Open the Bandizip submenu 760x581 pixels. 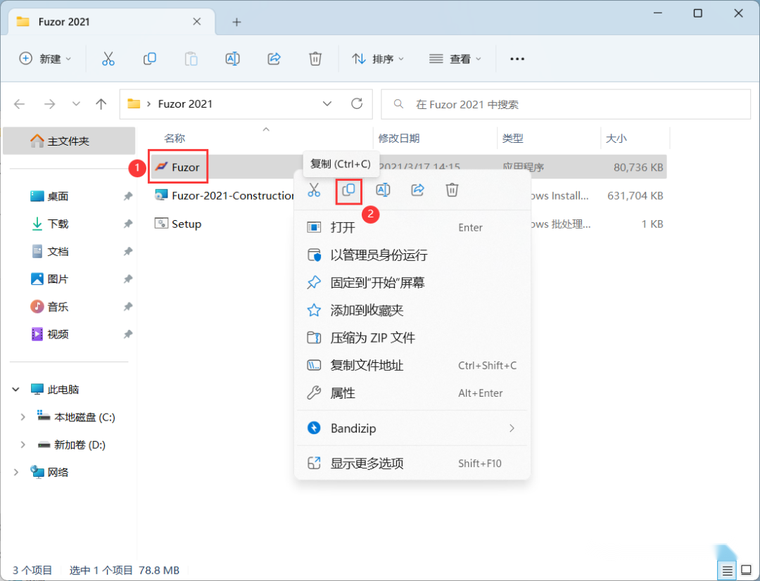412,428
